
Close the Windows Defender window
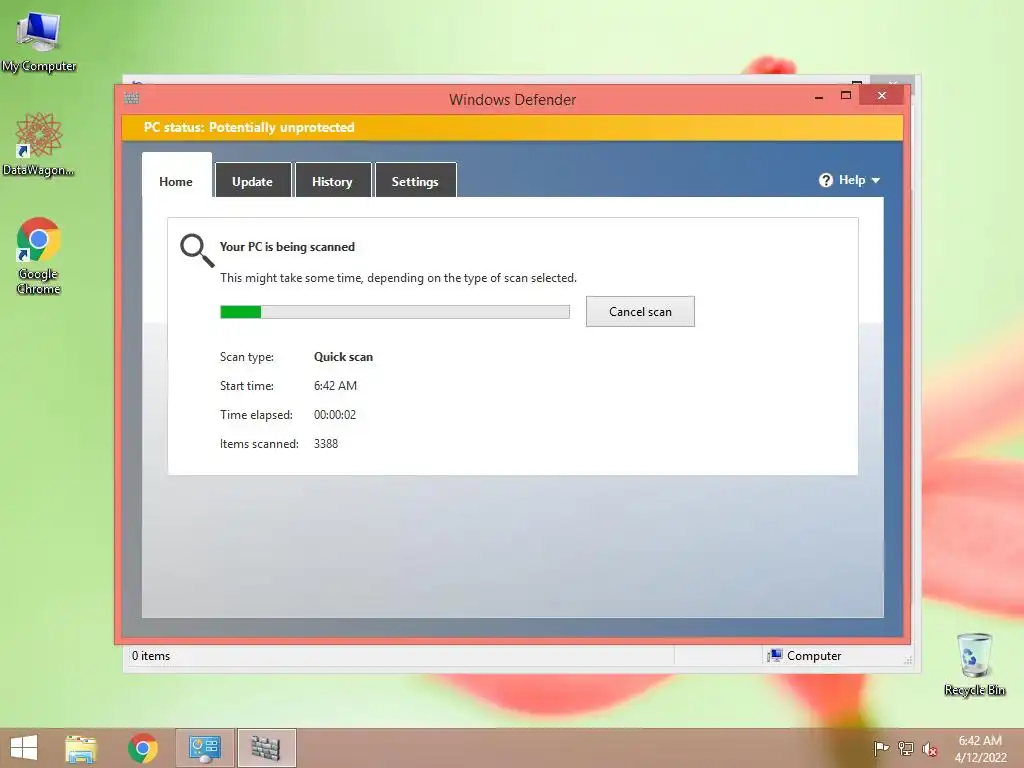pos(882,96)
